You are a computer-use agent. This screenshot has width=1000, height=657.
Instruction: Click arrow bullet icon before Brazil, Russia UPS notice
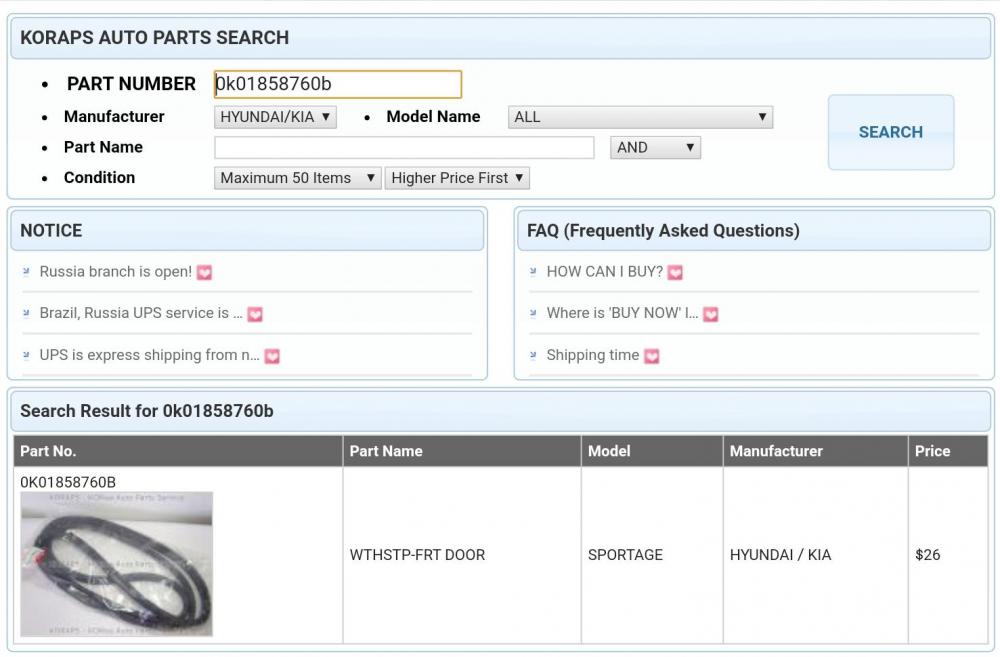26,313
